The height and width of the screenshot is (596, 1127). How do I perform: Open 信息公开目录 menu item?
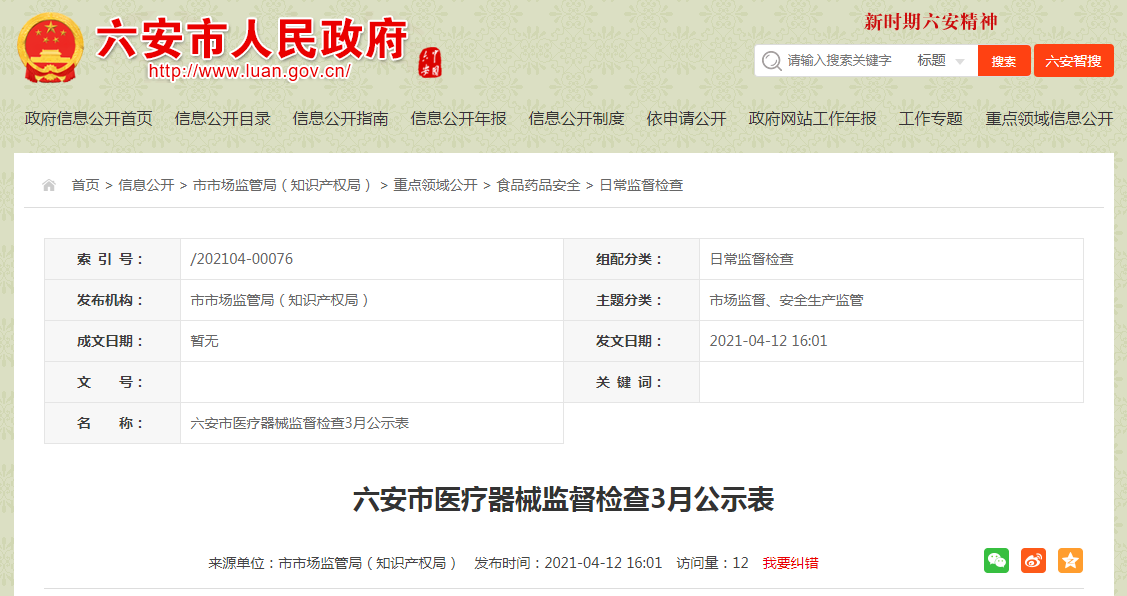pos(222,119)
